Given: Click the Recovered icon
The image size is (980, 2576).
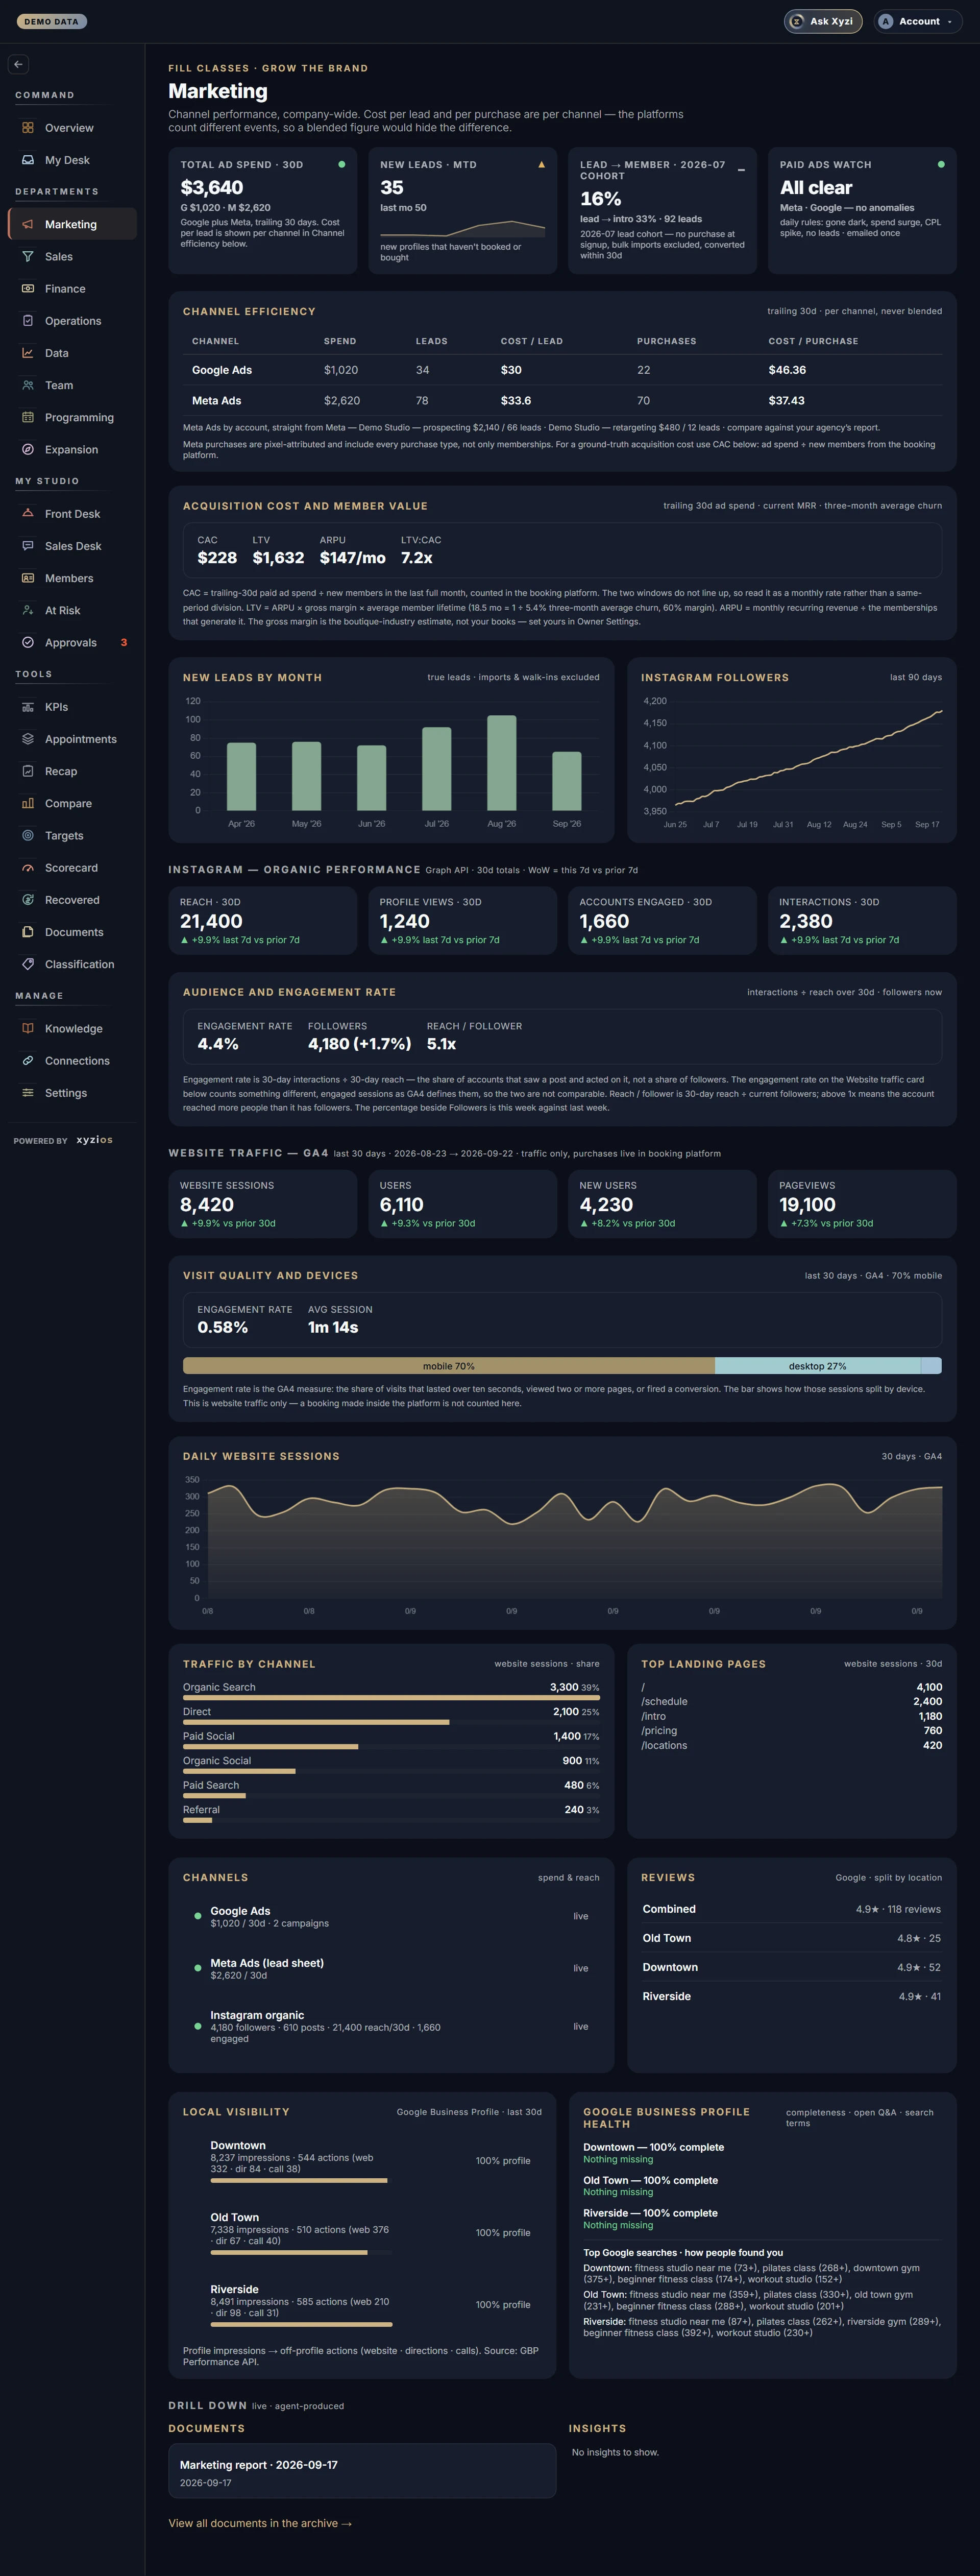Looking at the screenshot, I should click(x=28, y=900).
